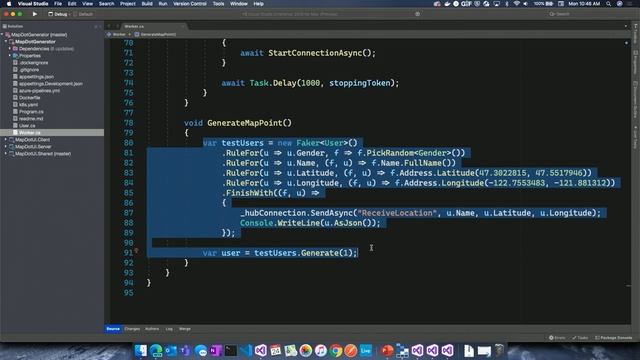Image resolution: width=640 pixels, height=360 pixels.
Task: Open PowerPoint from the dock
Action: [387, 350]
